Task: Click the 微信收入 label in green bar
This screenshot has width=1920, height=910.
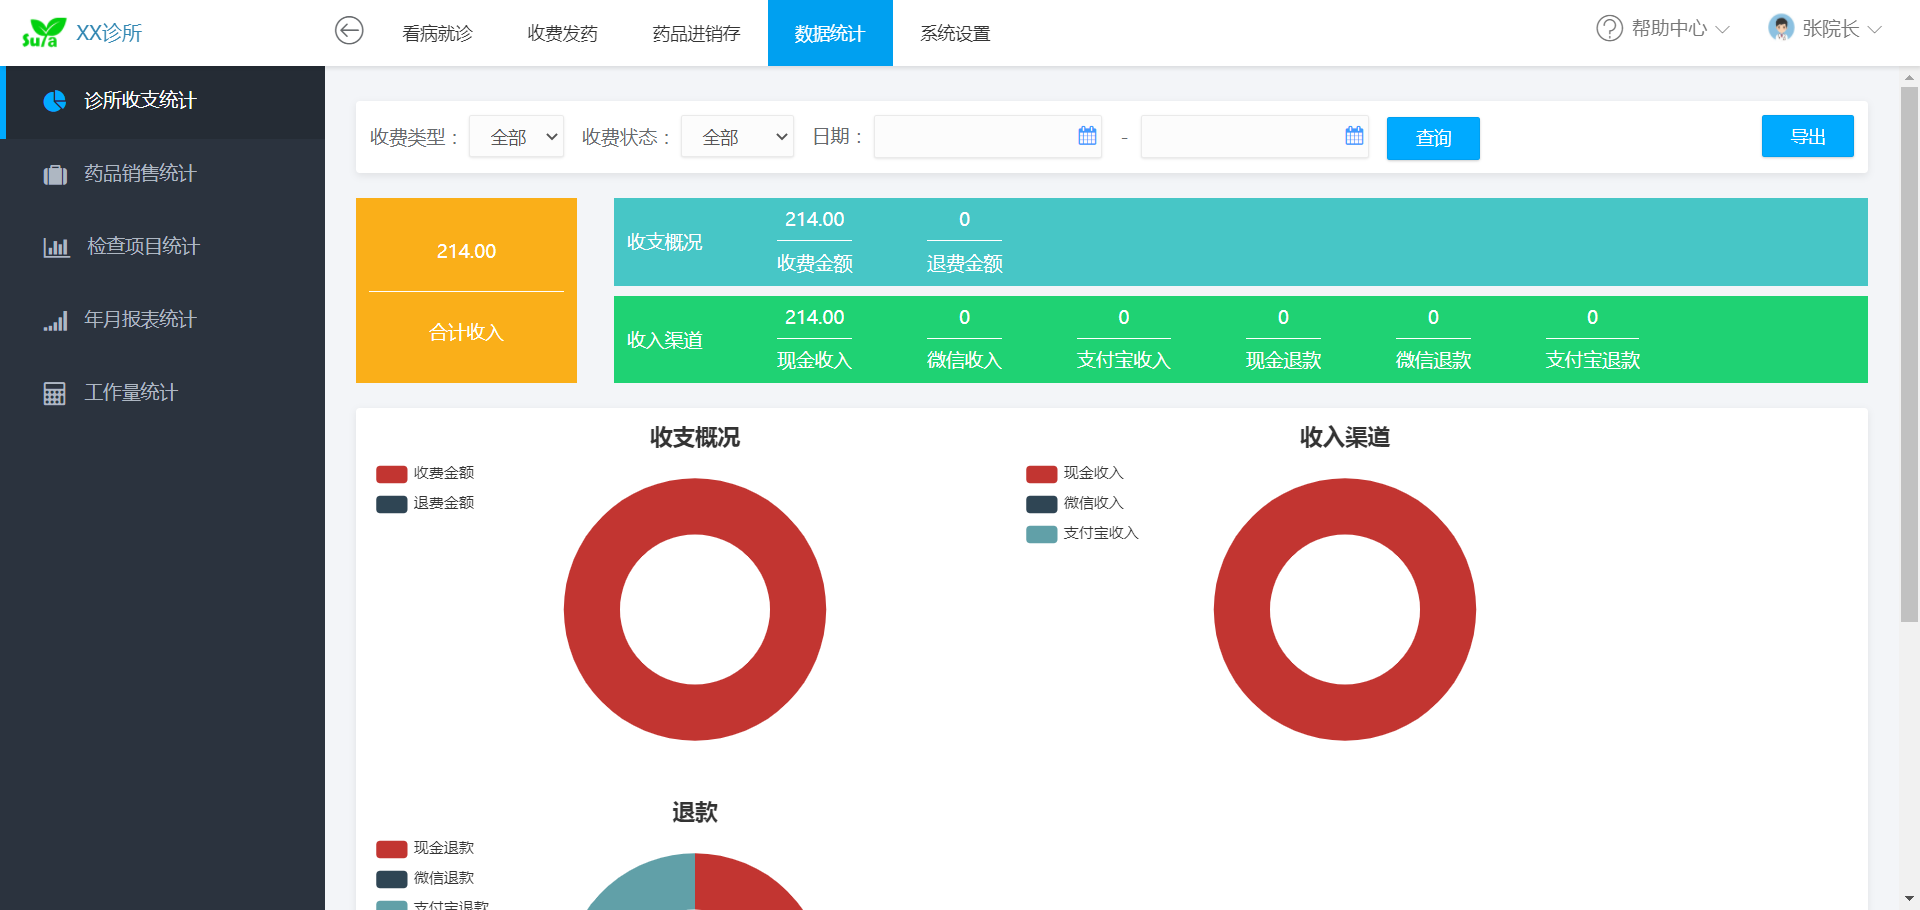Action: 964,361
